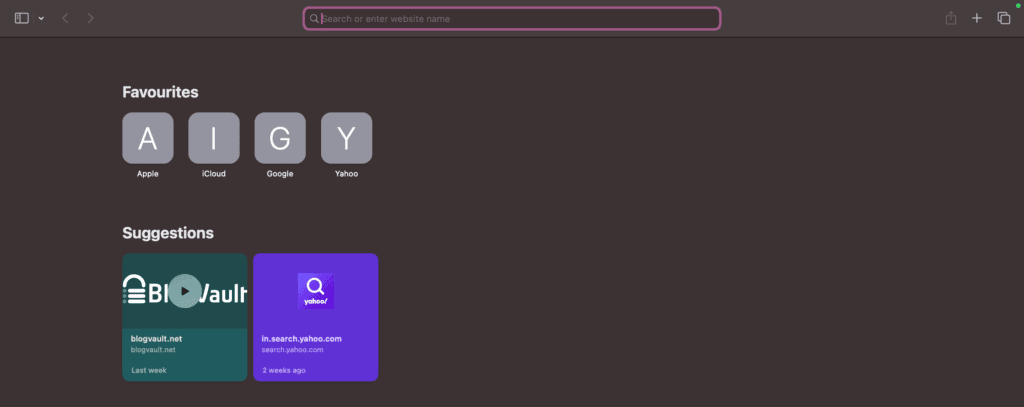Click the "2 weeks ago" text
This screenshot has height=407, width=1024.
283,370
